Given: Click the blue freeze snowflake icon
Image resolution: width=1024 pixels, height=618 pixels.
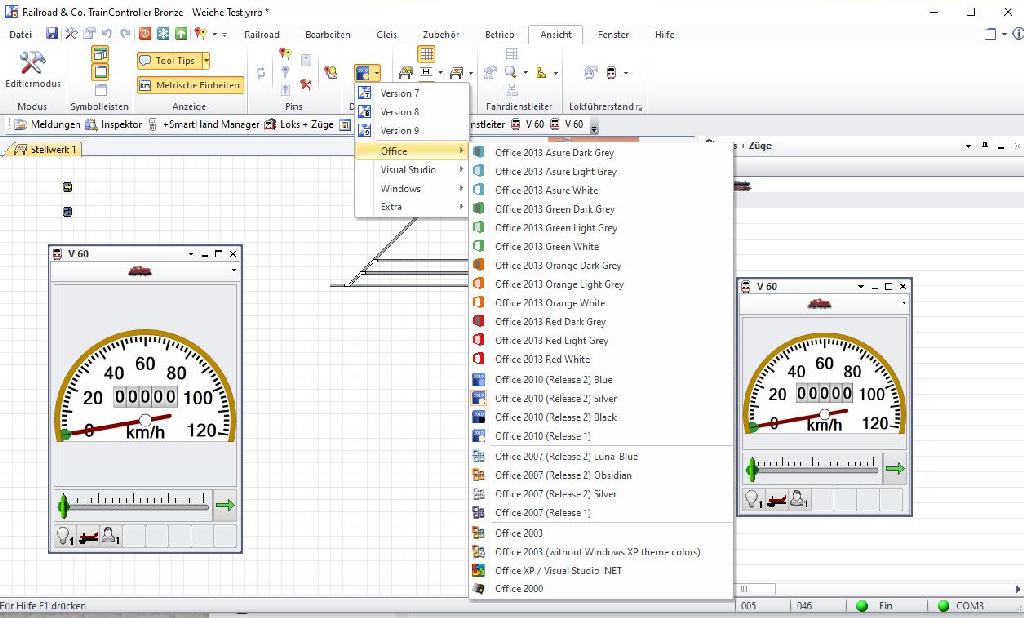Looking at the screenshot, I should click(x=163, y=34).
